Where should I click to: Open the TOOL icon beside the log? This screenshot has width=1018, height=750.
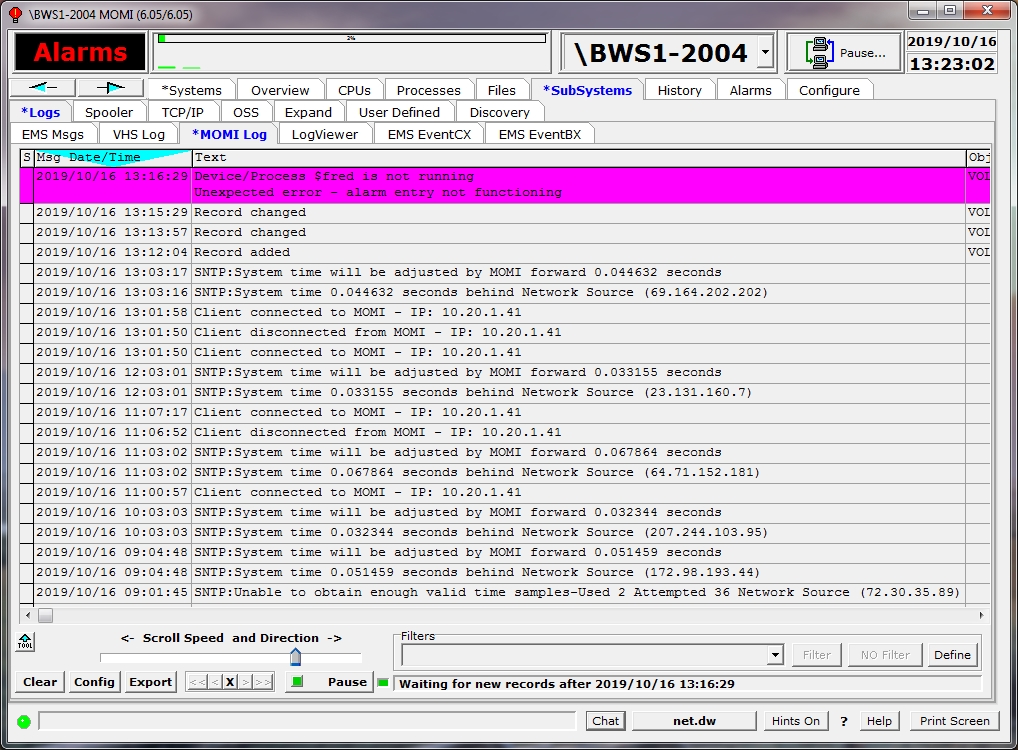[25, 642]
